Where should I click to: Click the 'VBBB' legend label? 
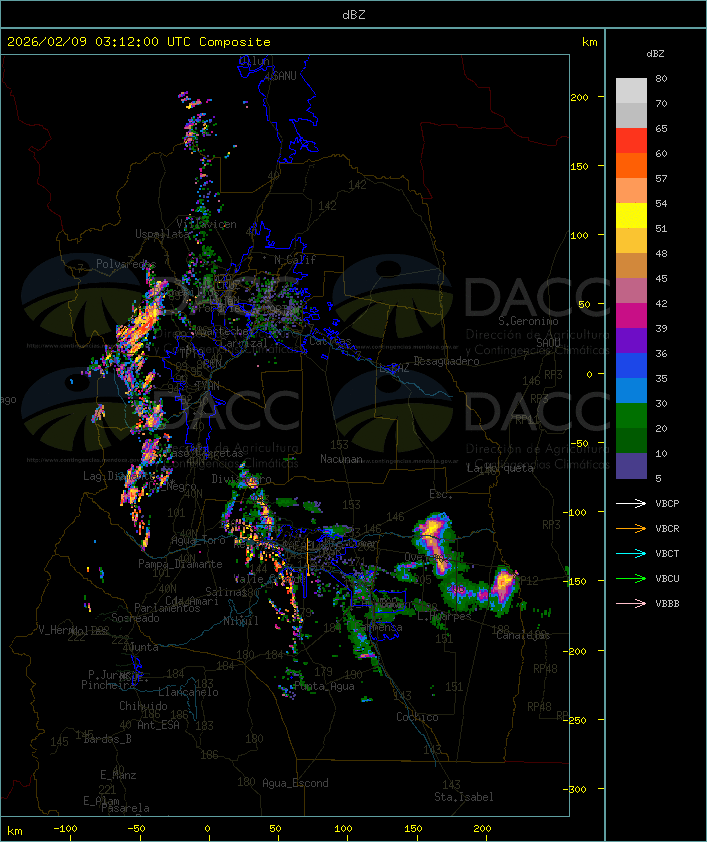coord(667,604)
